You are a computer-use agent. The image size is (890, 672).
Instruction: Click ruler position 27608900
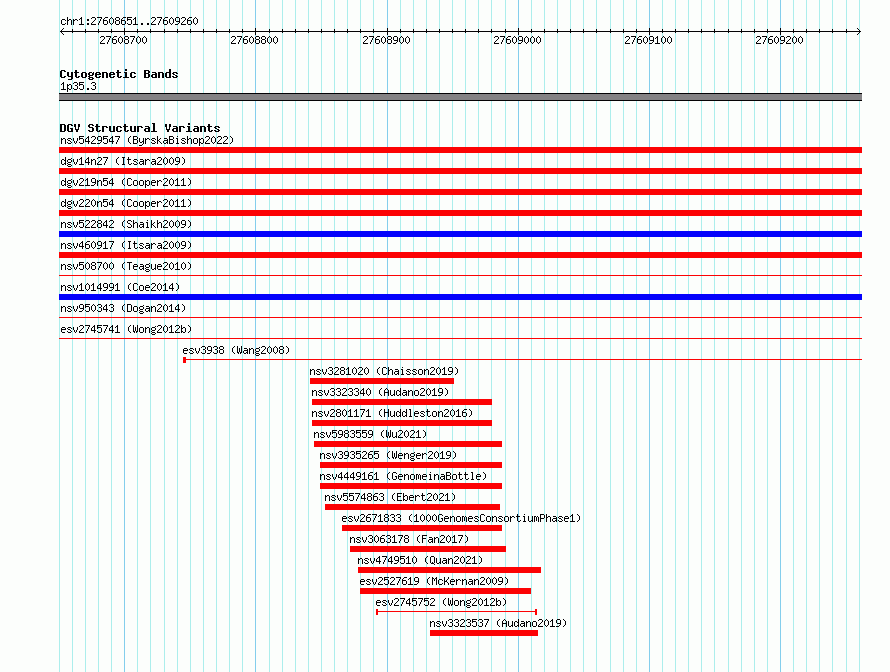pyautogui.click(x=386, y=40)
